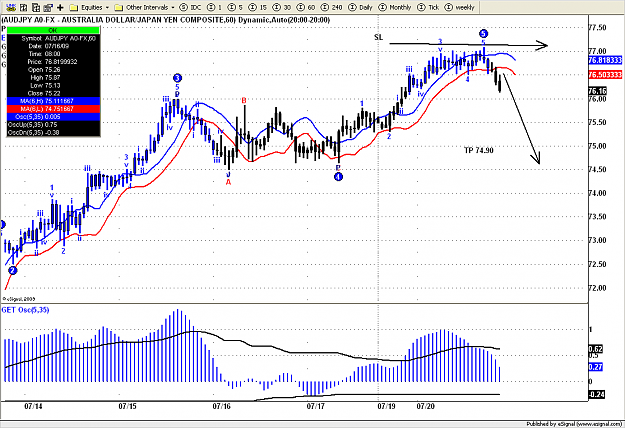This screenshot has height=428, width=625.
Task: Click the red 76.503333 price tag
Action: [x=605, y=75]
